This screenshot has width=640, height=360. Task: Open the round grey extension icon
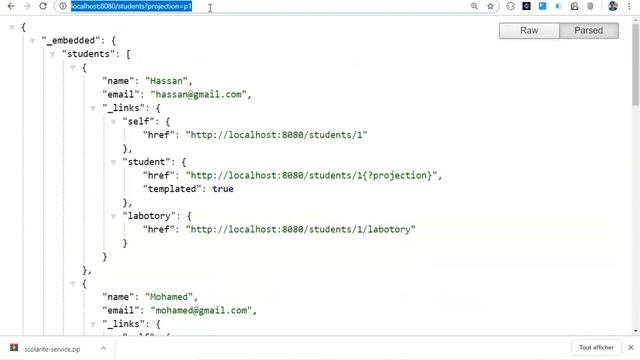(510, 6)
